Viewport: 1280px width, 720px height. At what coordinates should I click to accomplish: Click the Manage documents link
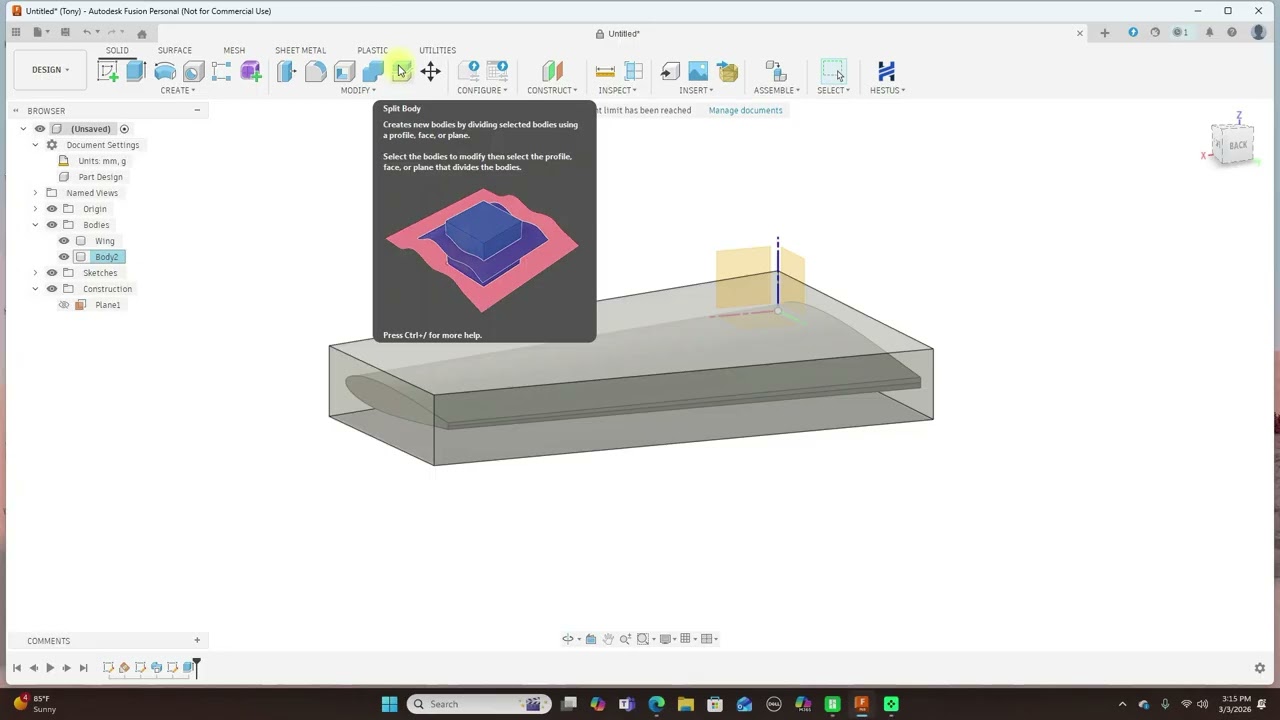745,110
